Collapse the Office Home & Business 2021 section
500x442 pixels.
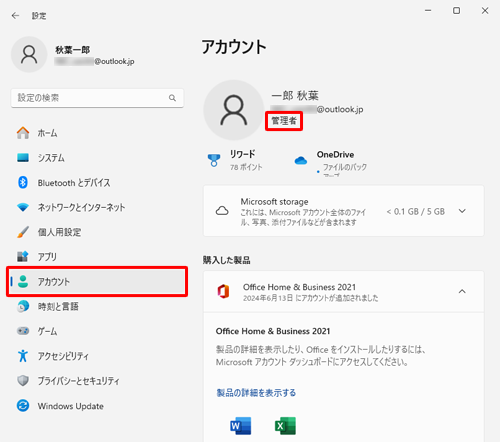(462, 292)
